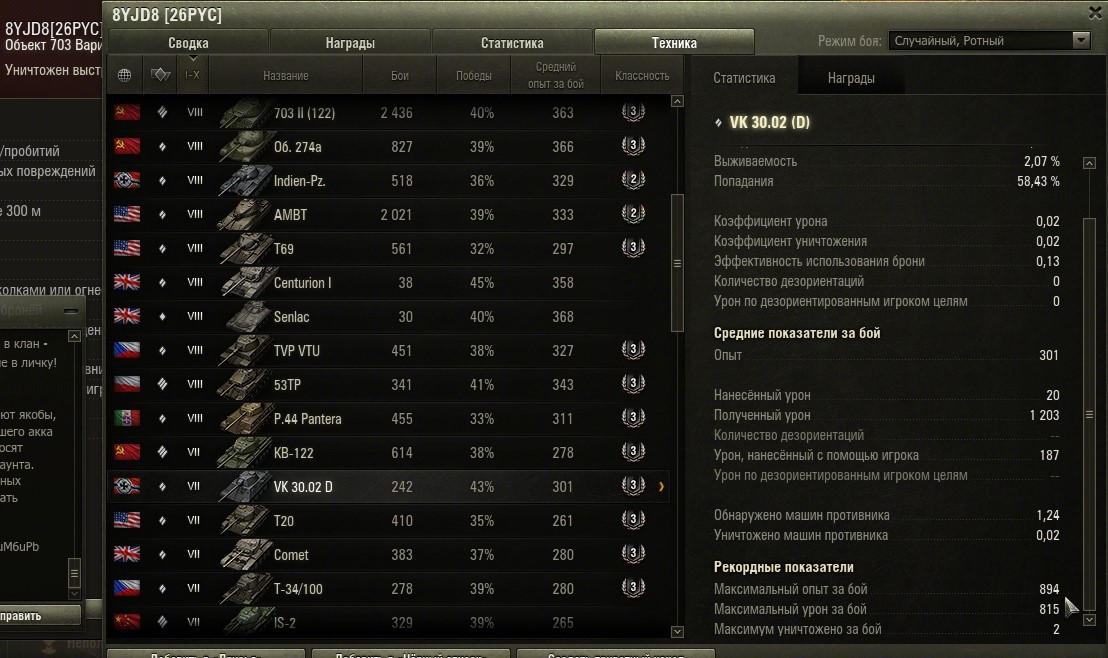Image resolution: width=1108 pixels, height=658 pixels.
Task: Open the Статистика tab
Action: [512, 42]
